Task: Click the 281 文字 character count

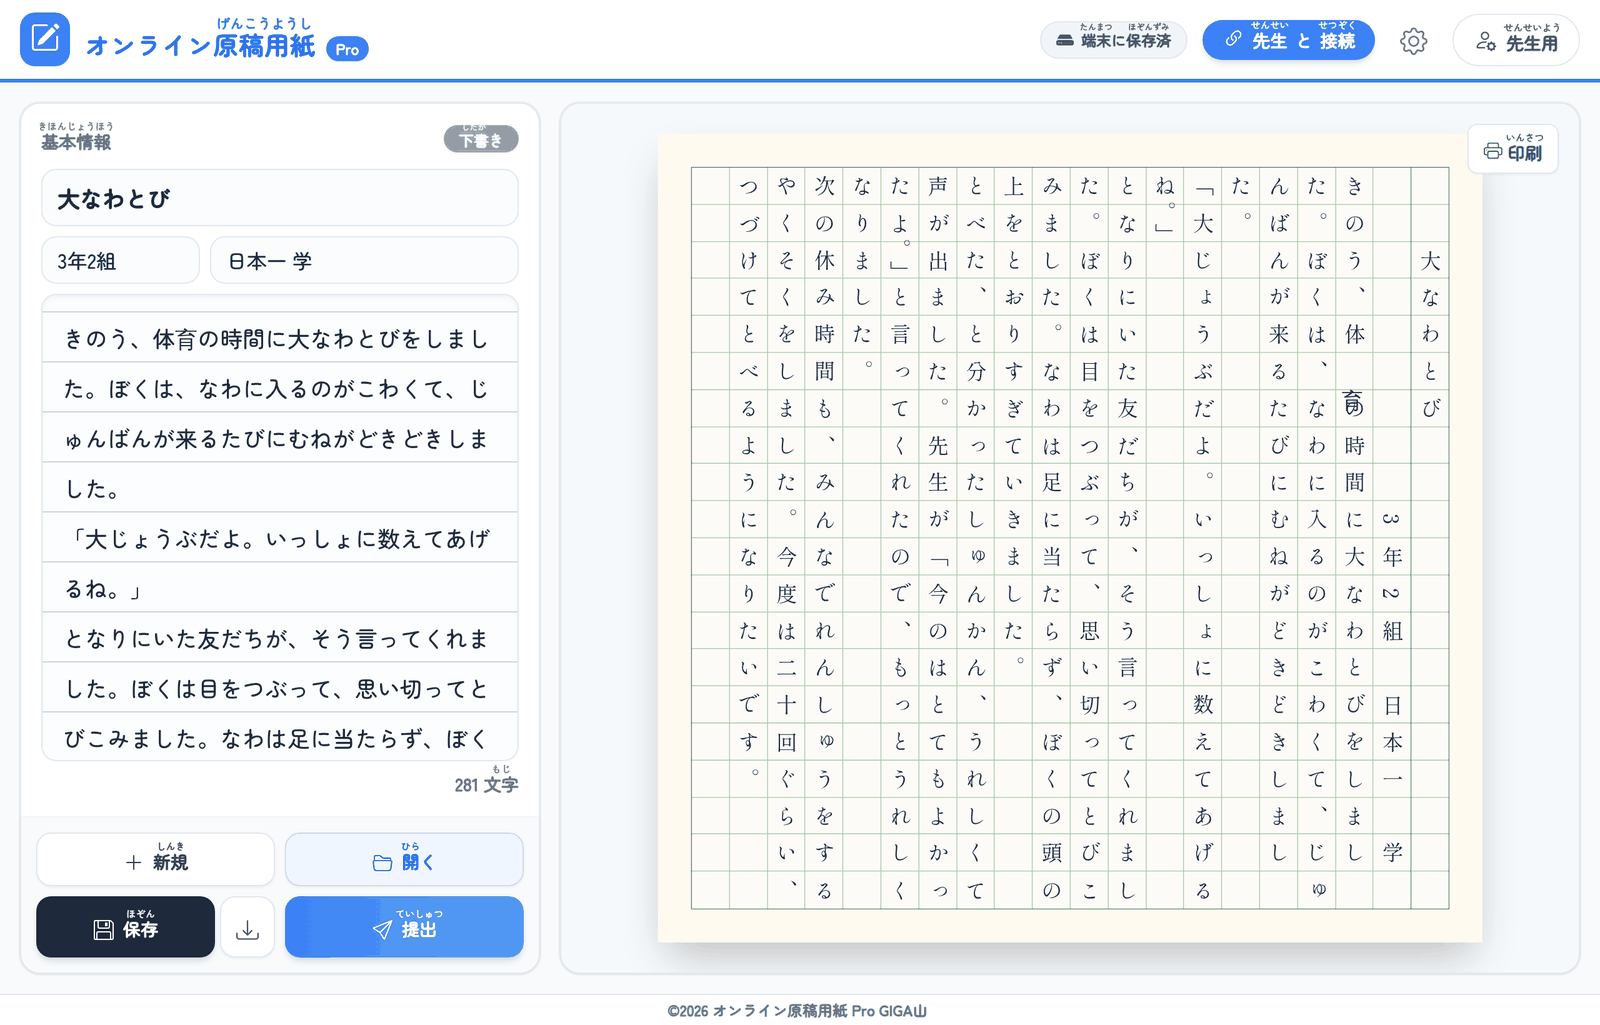Action: click(x=486, y=784)
